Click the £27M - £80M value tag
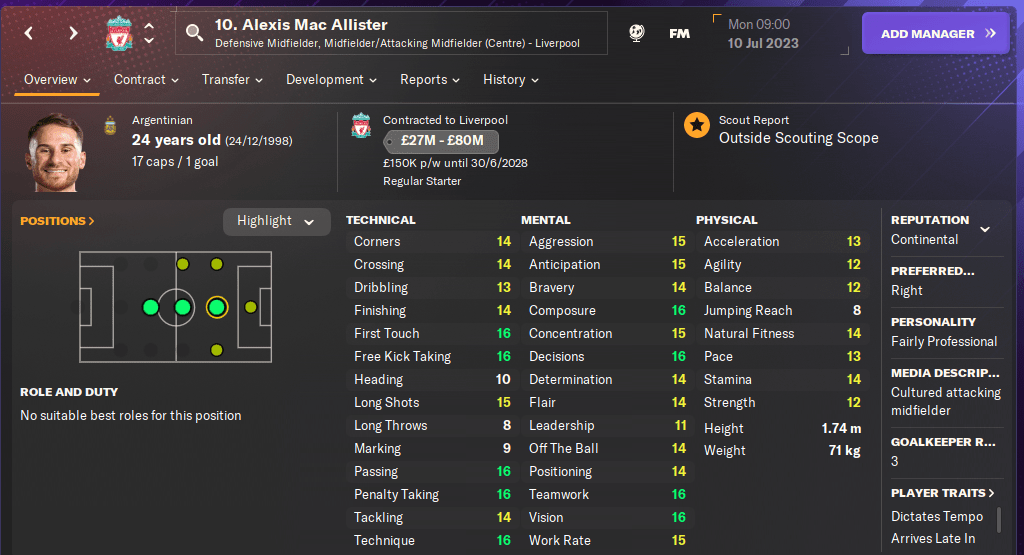 click(440, 141)
